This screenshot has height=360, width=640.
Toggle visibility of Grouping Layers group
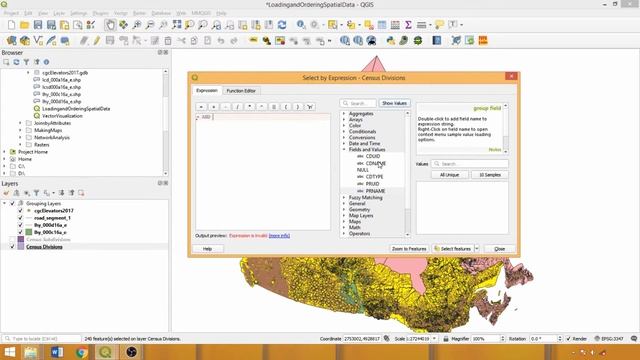12,203
